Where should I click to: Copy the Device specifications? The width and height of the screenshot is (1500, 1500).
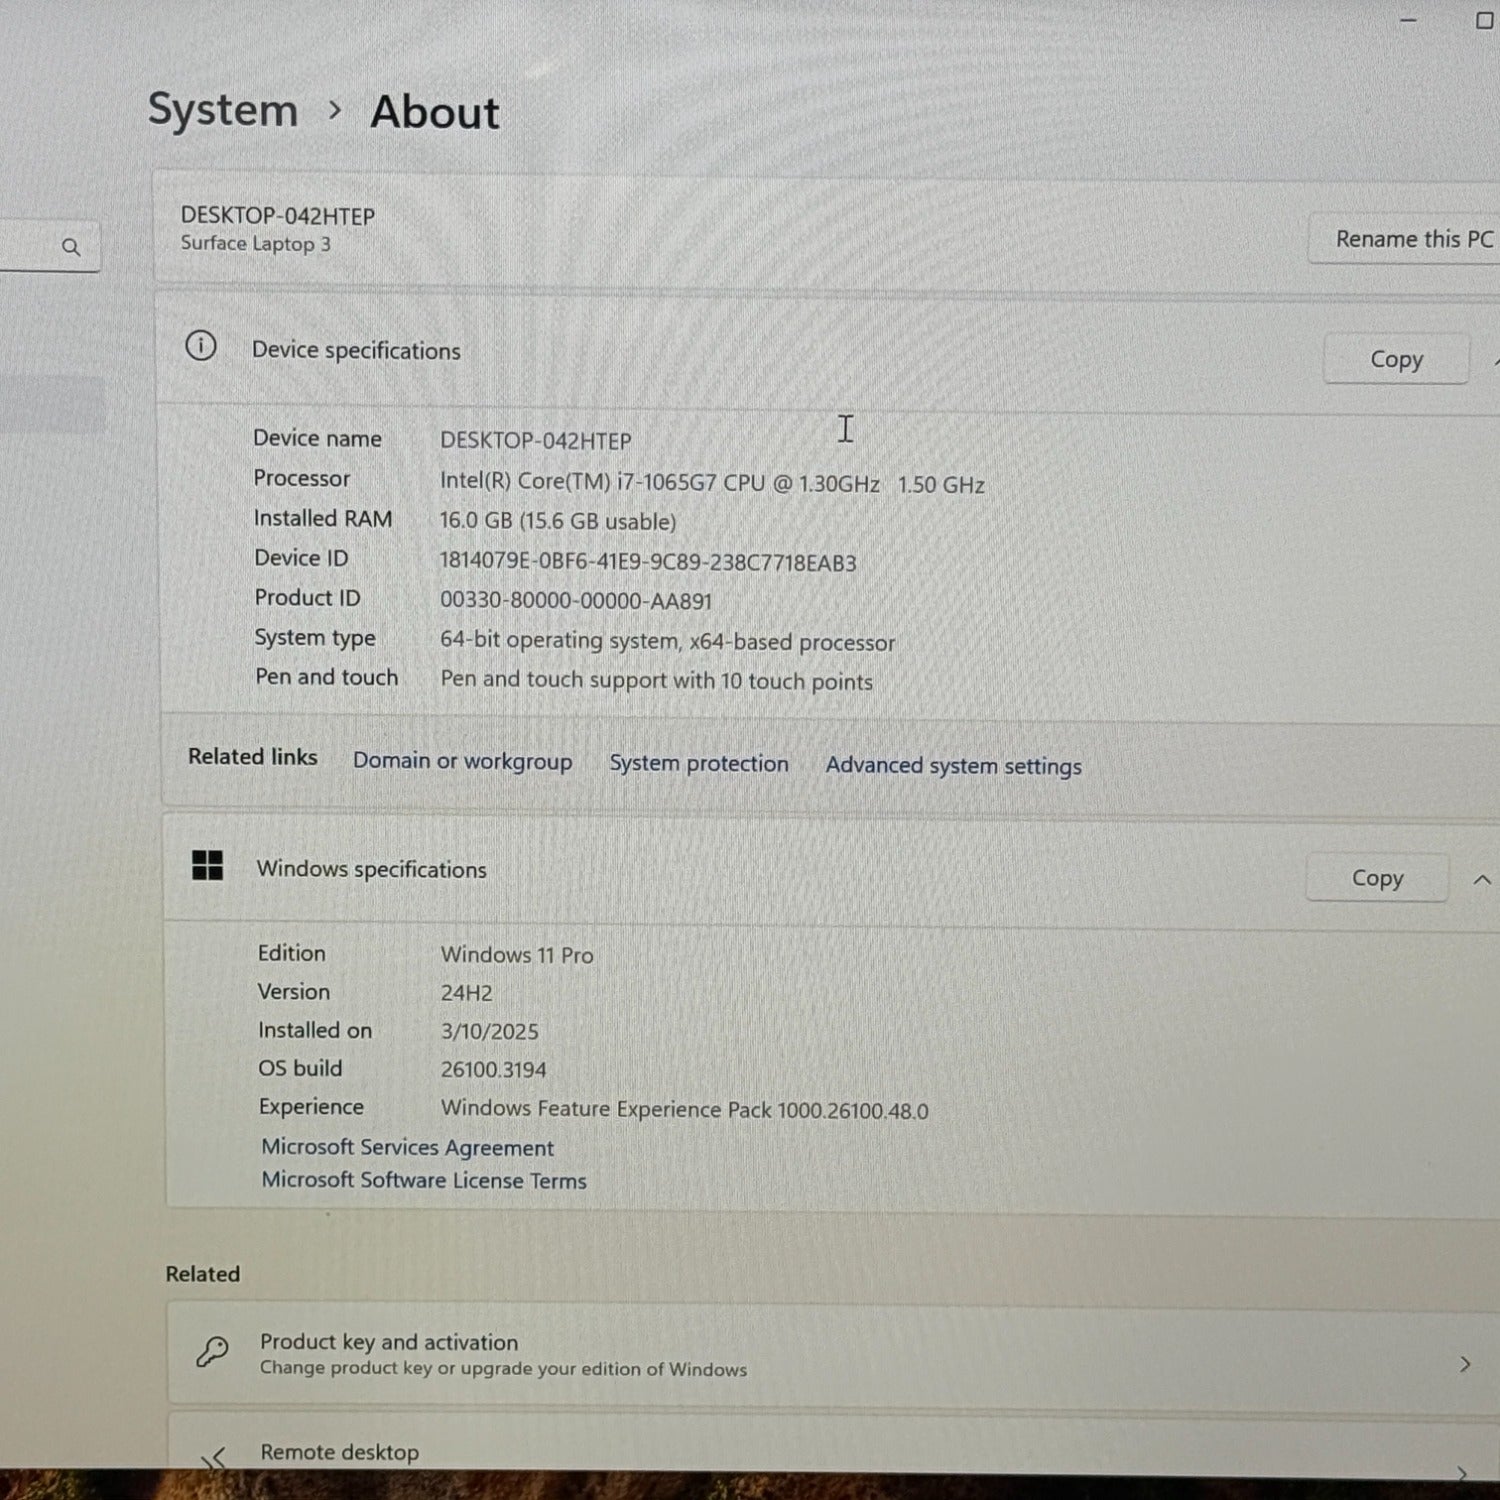pyautogui.click(x=1395, y=359)
